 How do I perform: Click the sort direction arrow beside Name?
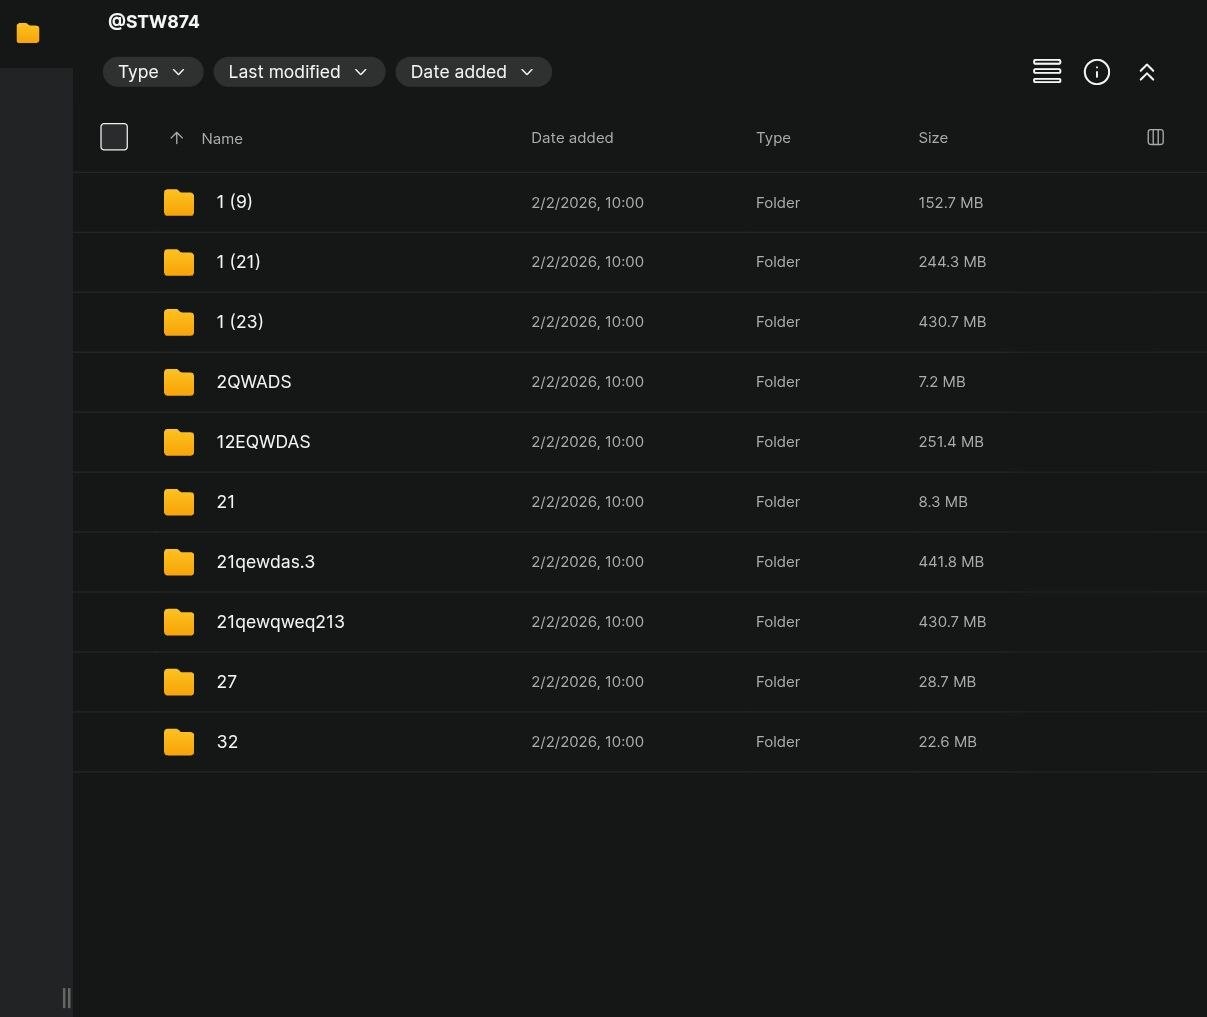click(x=177, y=138)
